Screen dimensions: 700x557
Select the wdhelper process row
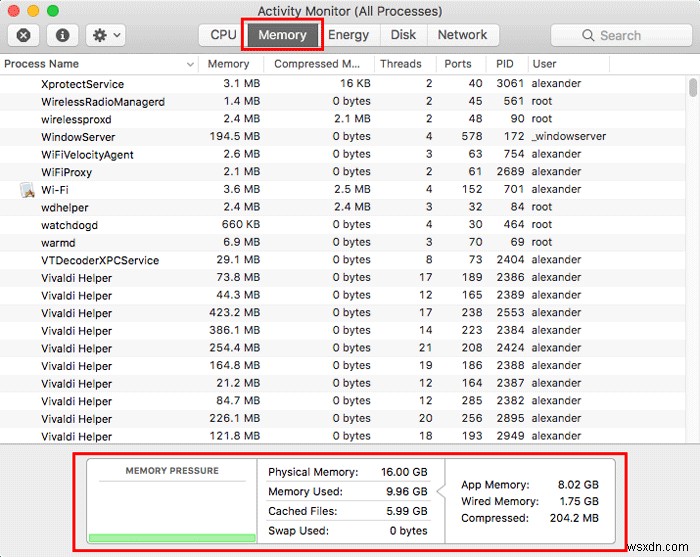343,208
